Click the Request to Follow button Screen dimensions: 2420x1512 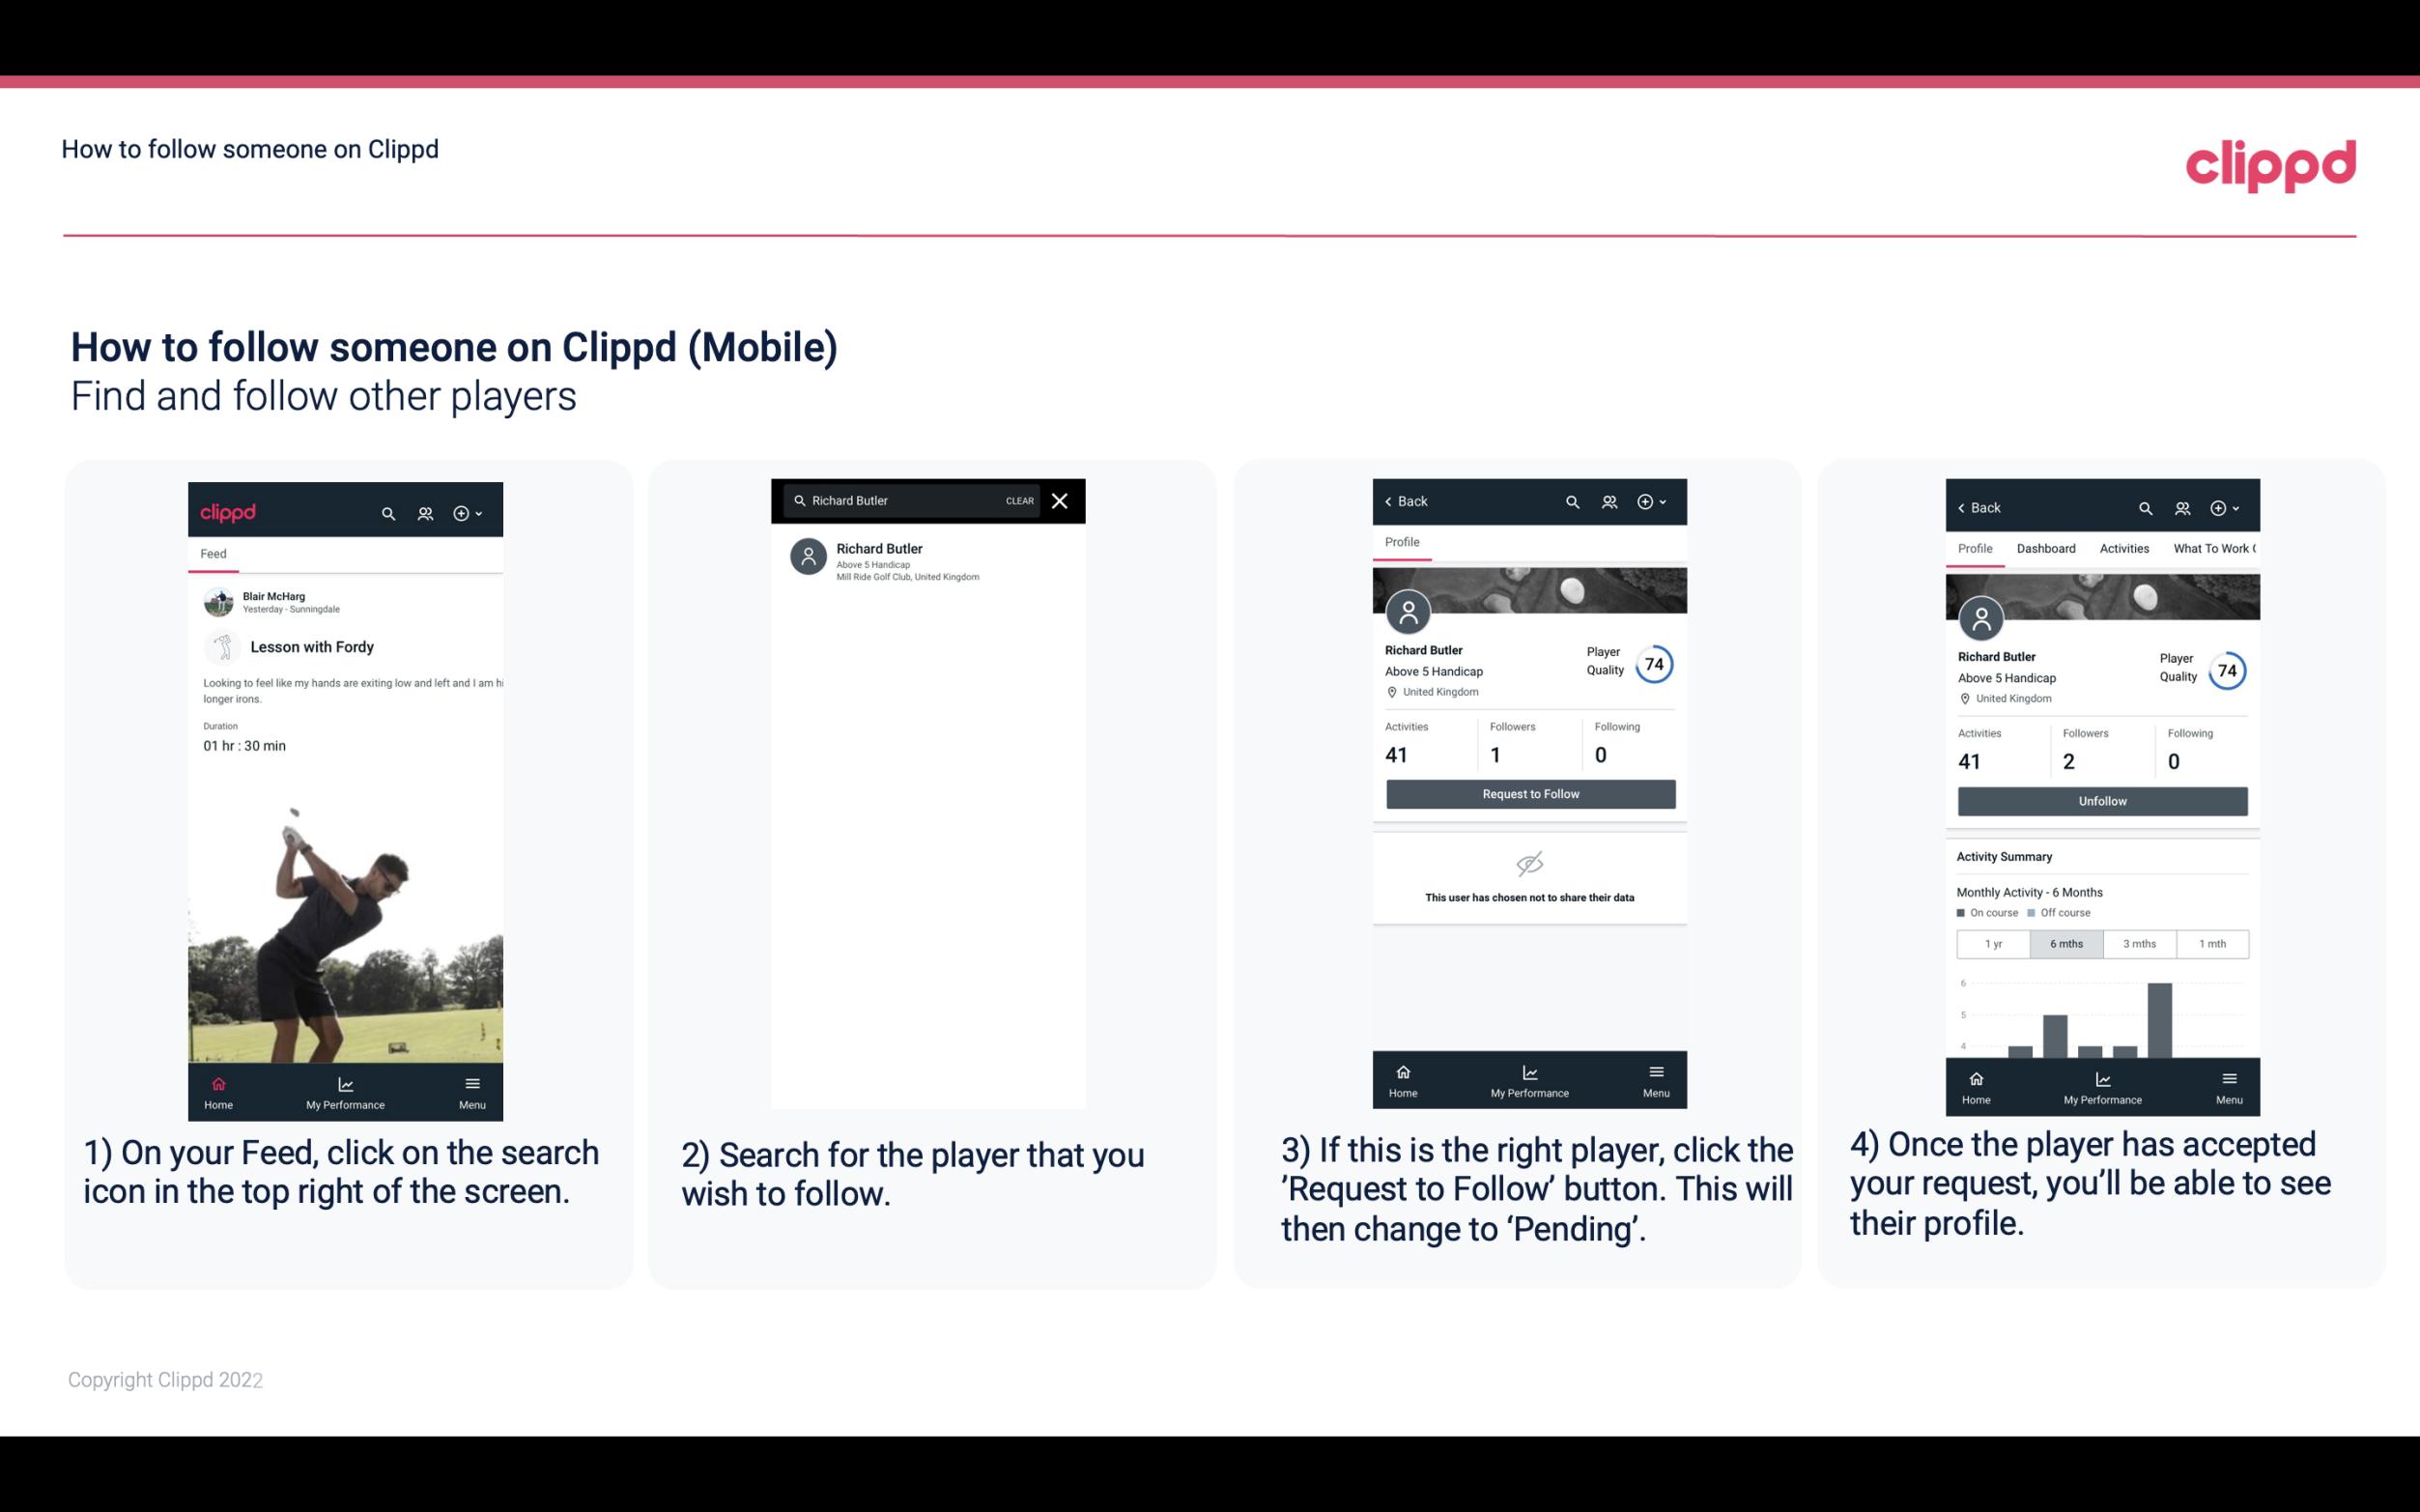(x=1528, y=792)
